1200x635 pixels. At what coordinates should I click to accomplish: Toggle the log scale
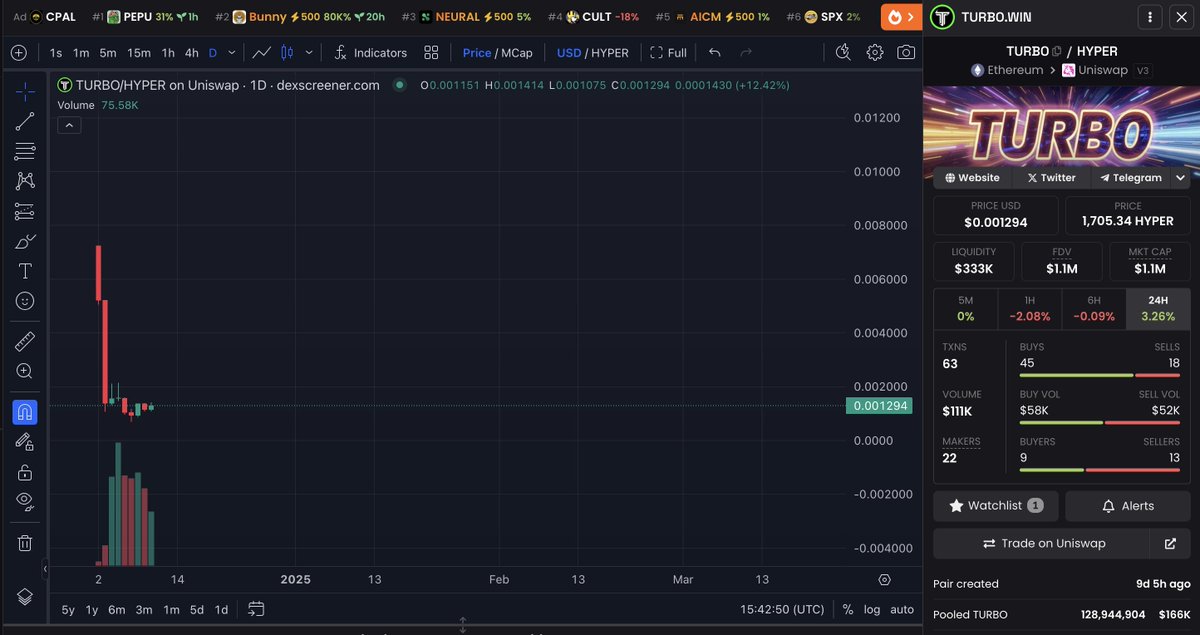click(x=872, y=610)
